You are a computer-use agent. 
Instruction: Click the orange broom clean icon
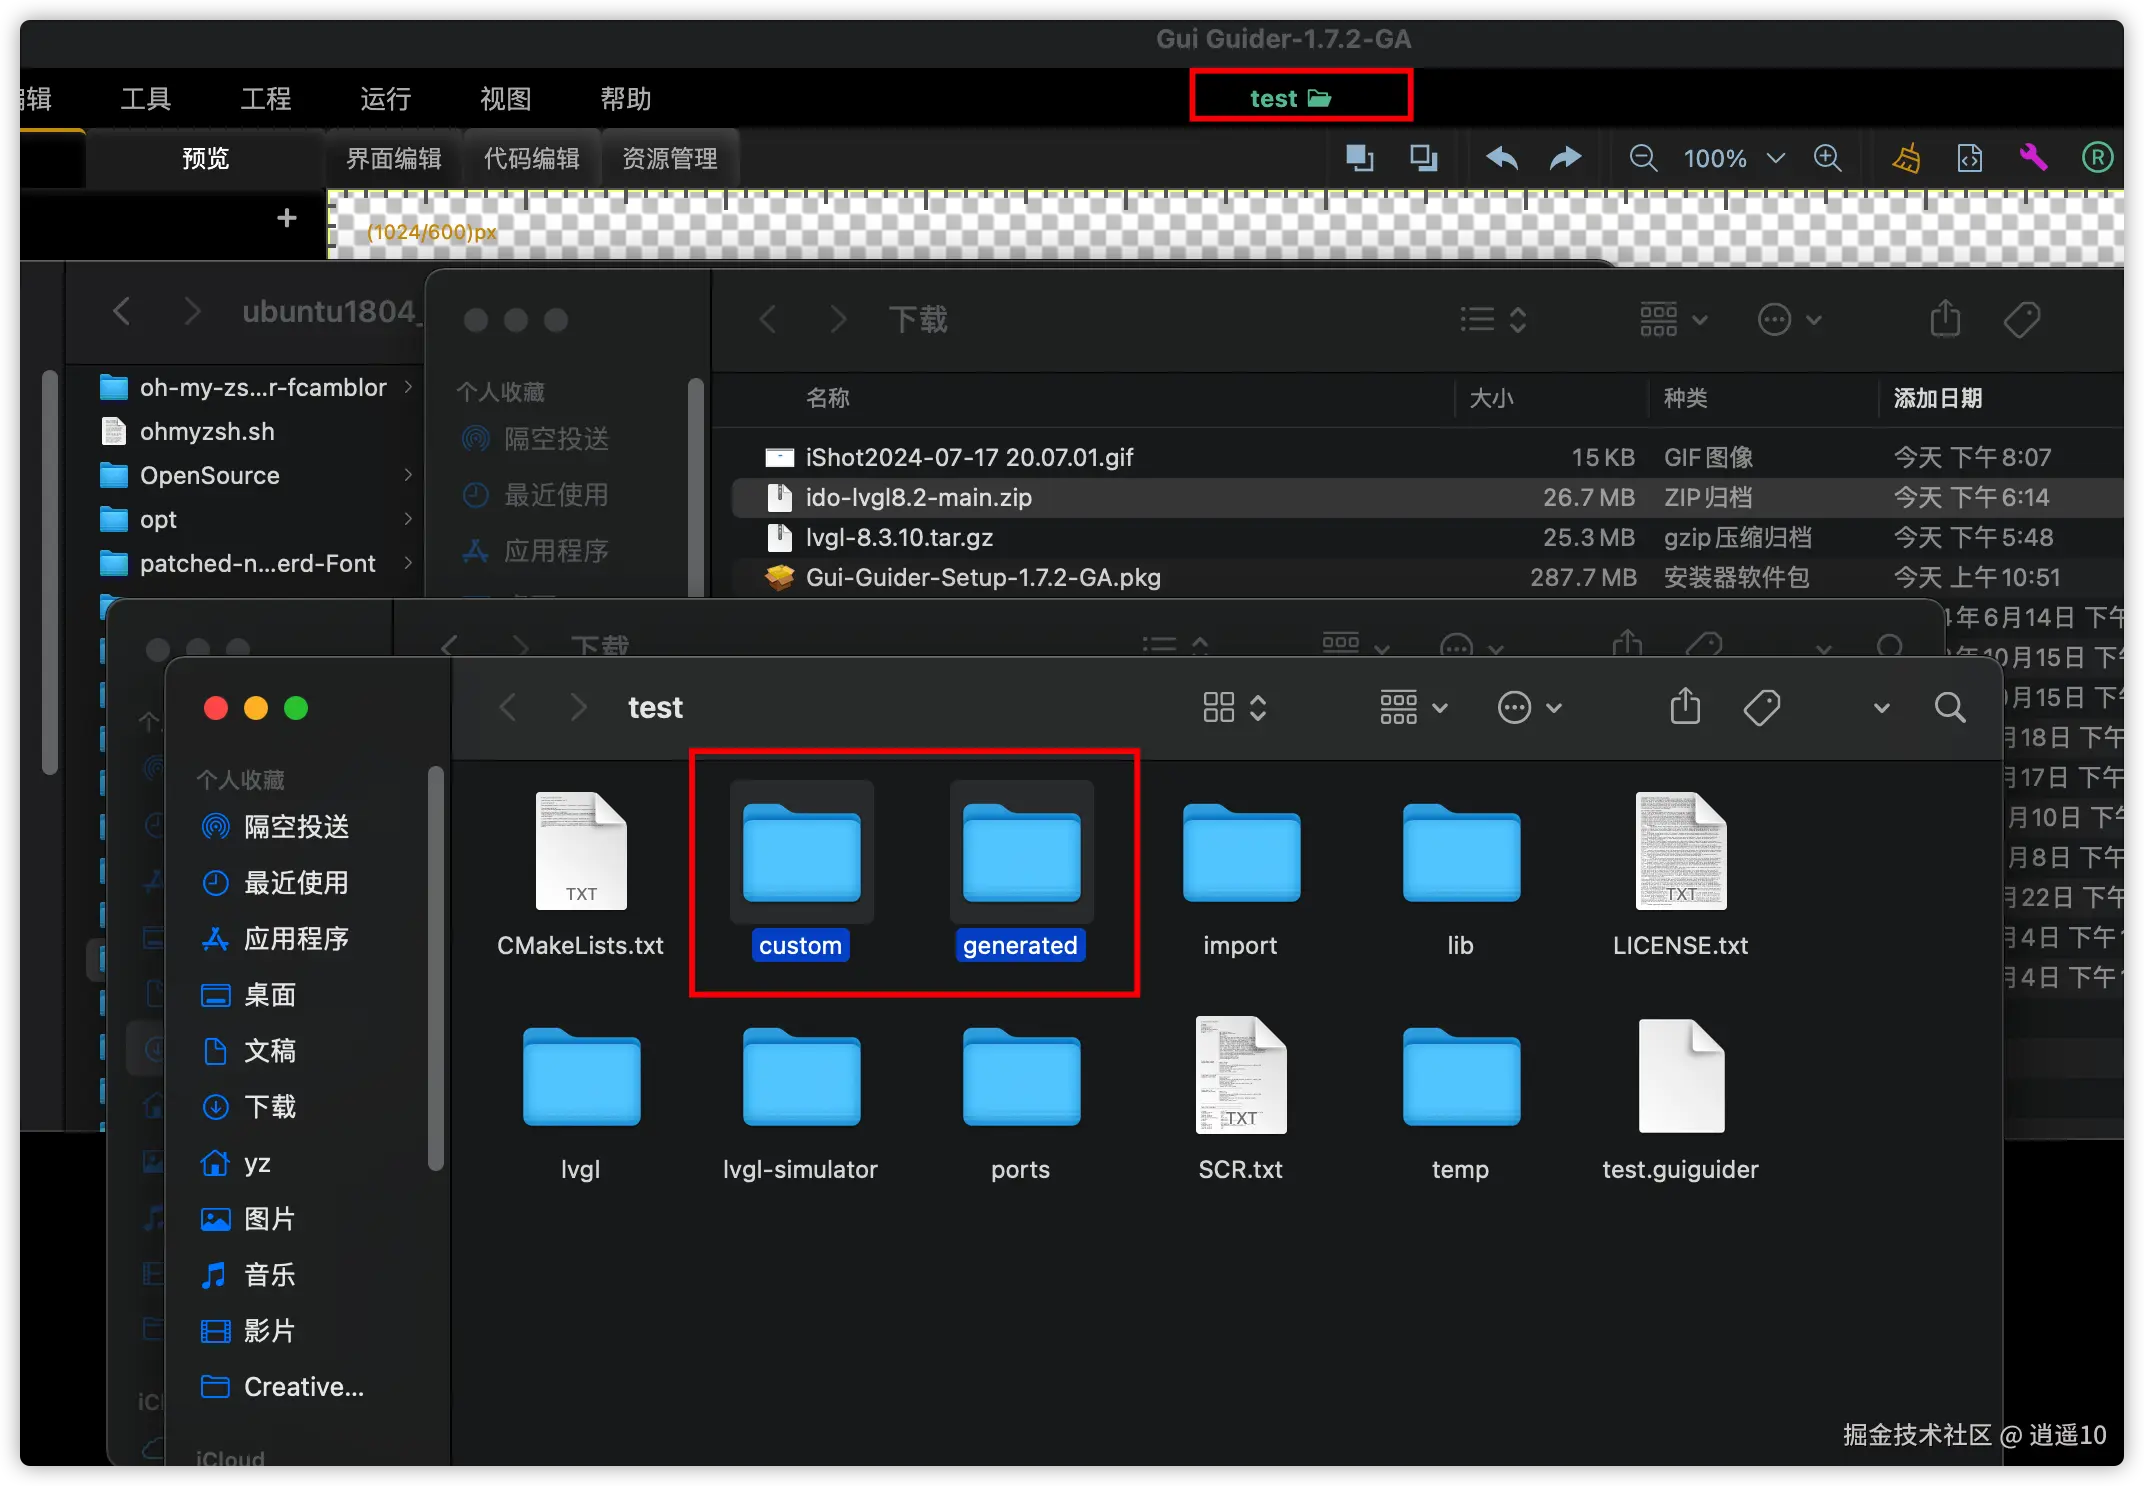pyautogui.click(x=1906, y=158)
